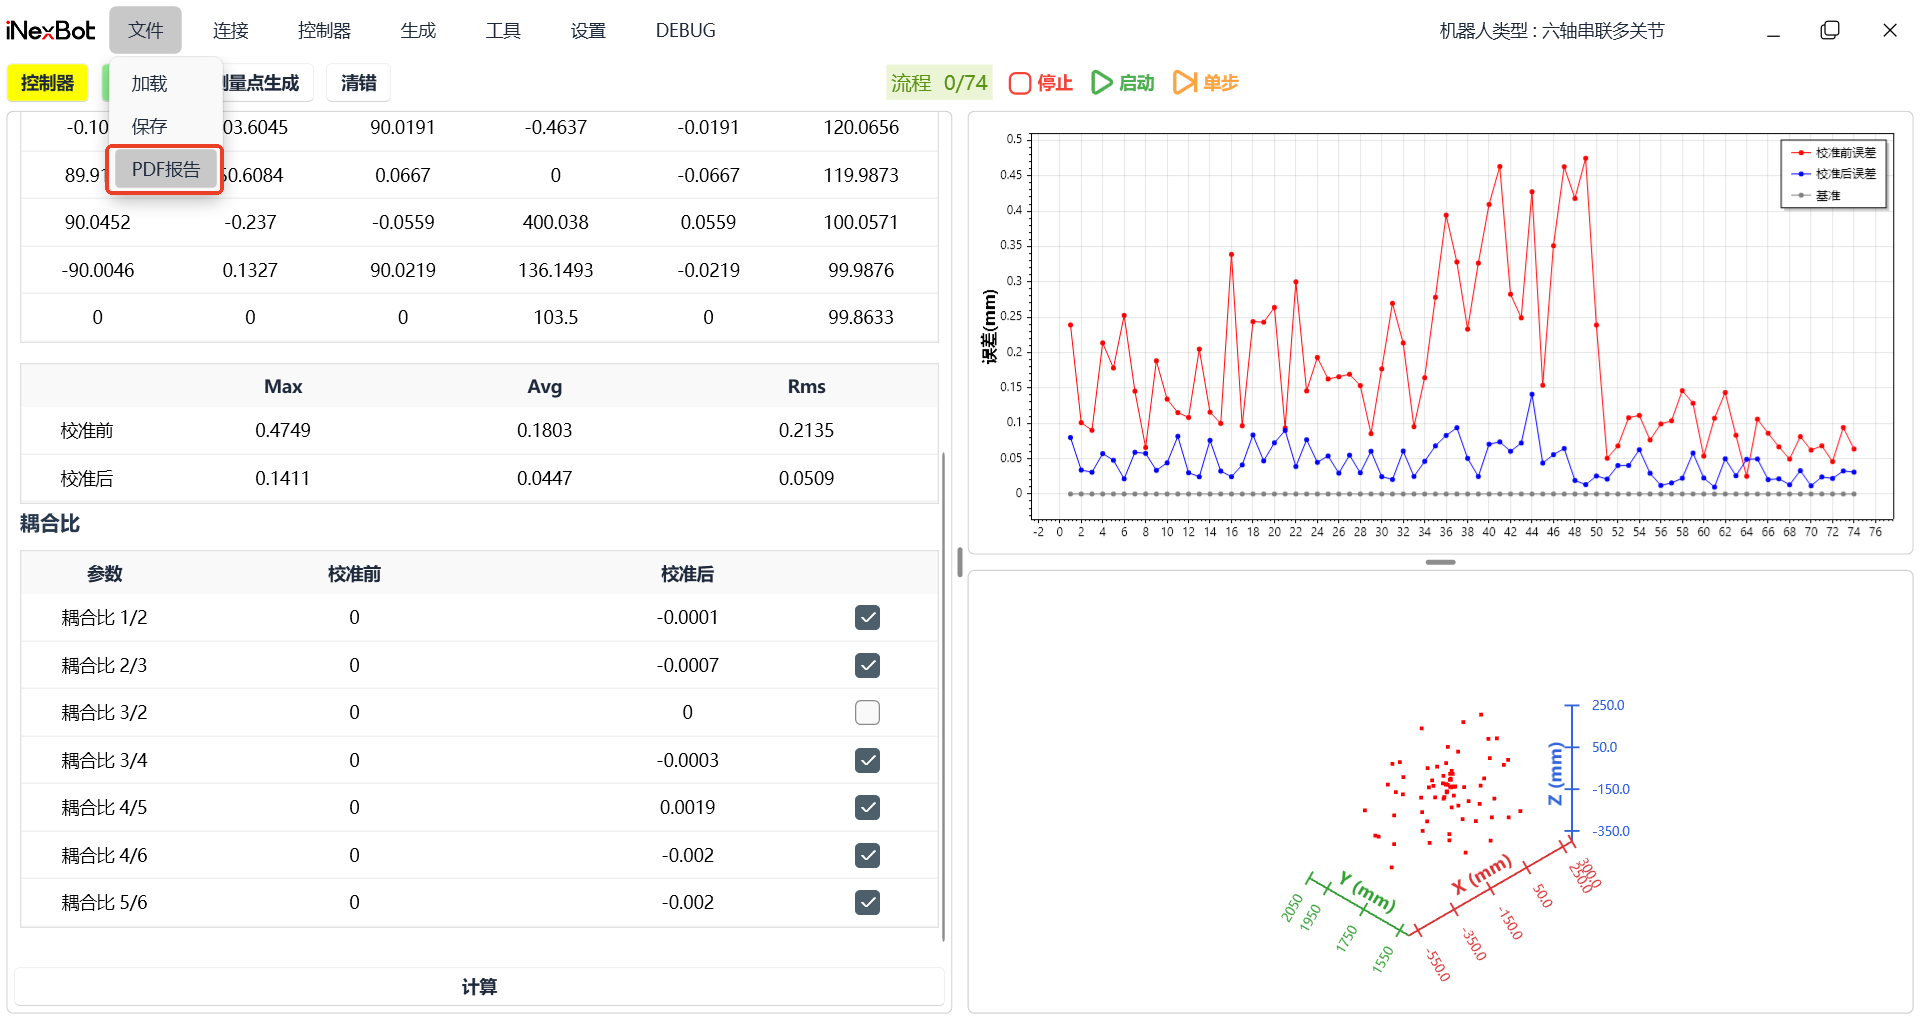Click the 耦合比 4/5 value 0.0019
The width and height of the screenshot is (1920, 1018).
click(x=687, y=808)
